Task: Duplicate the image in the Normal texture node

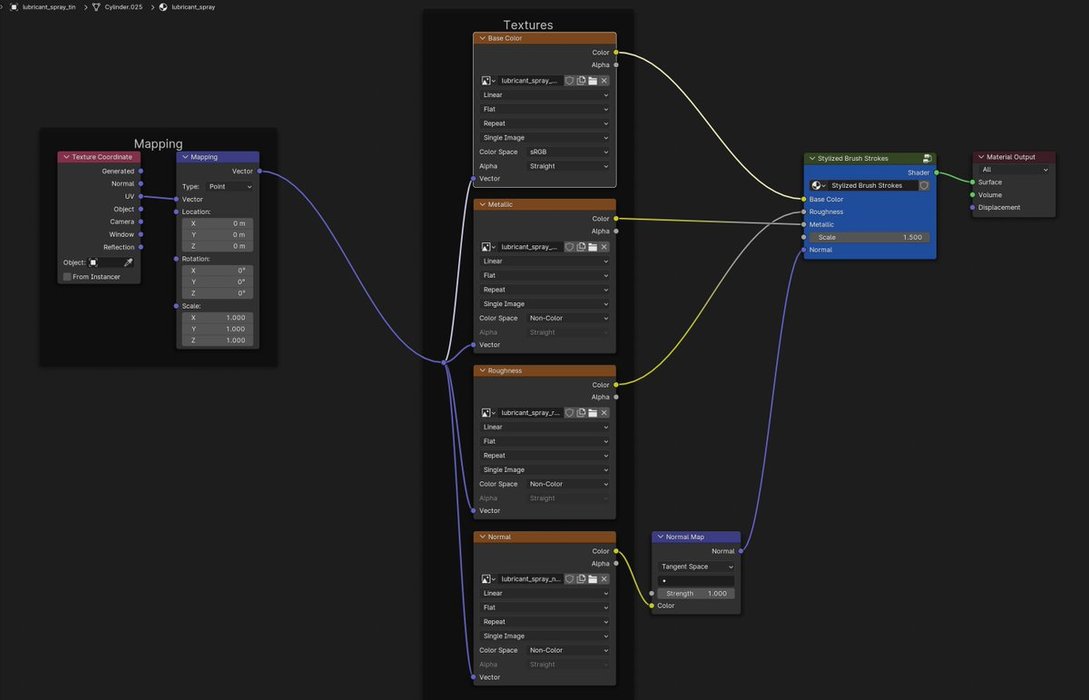Action: tap(581, 579)
